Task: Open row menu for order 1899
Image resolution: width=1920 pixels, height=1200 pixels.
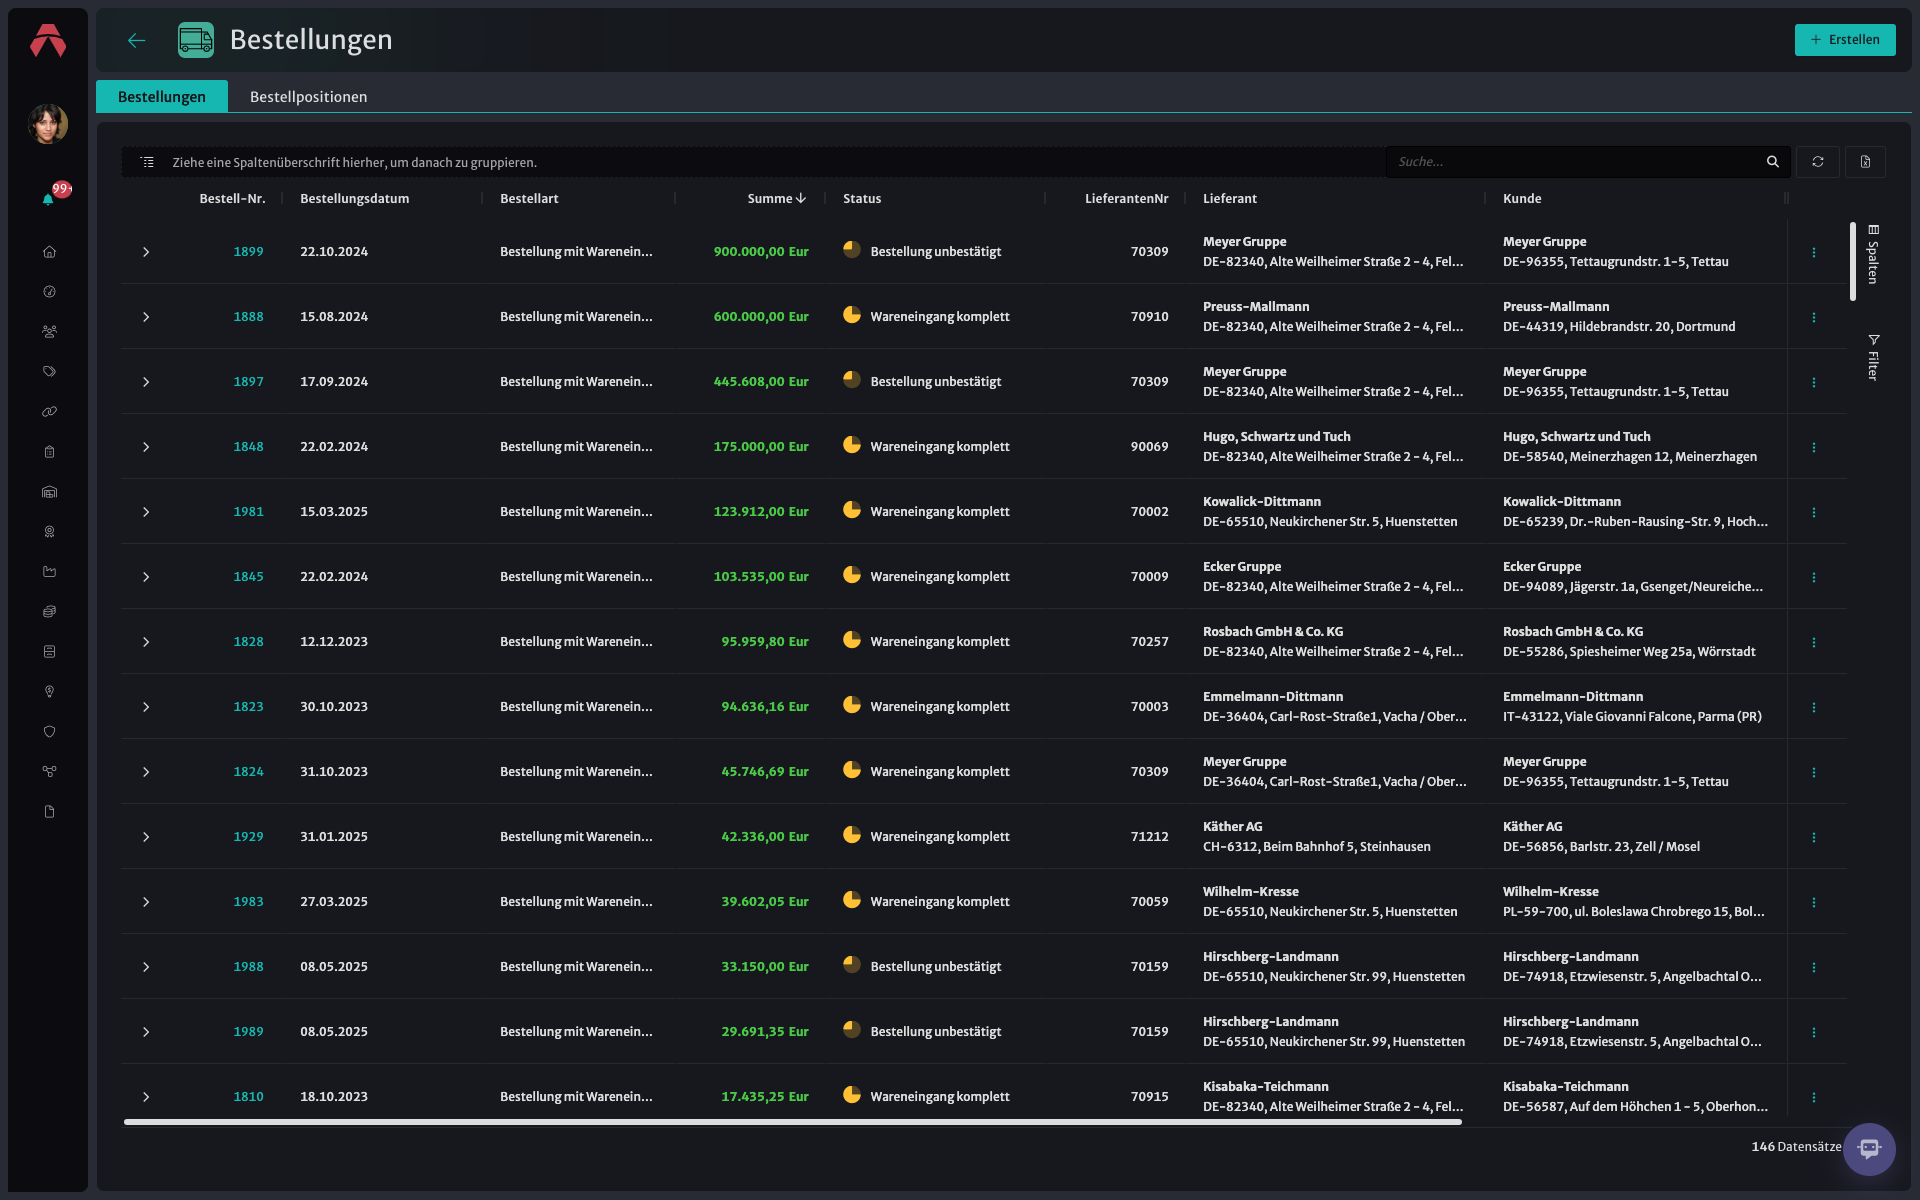Action: pyautogui.click(x=1814, y=252)
